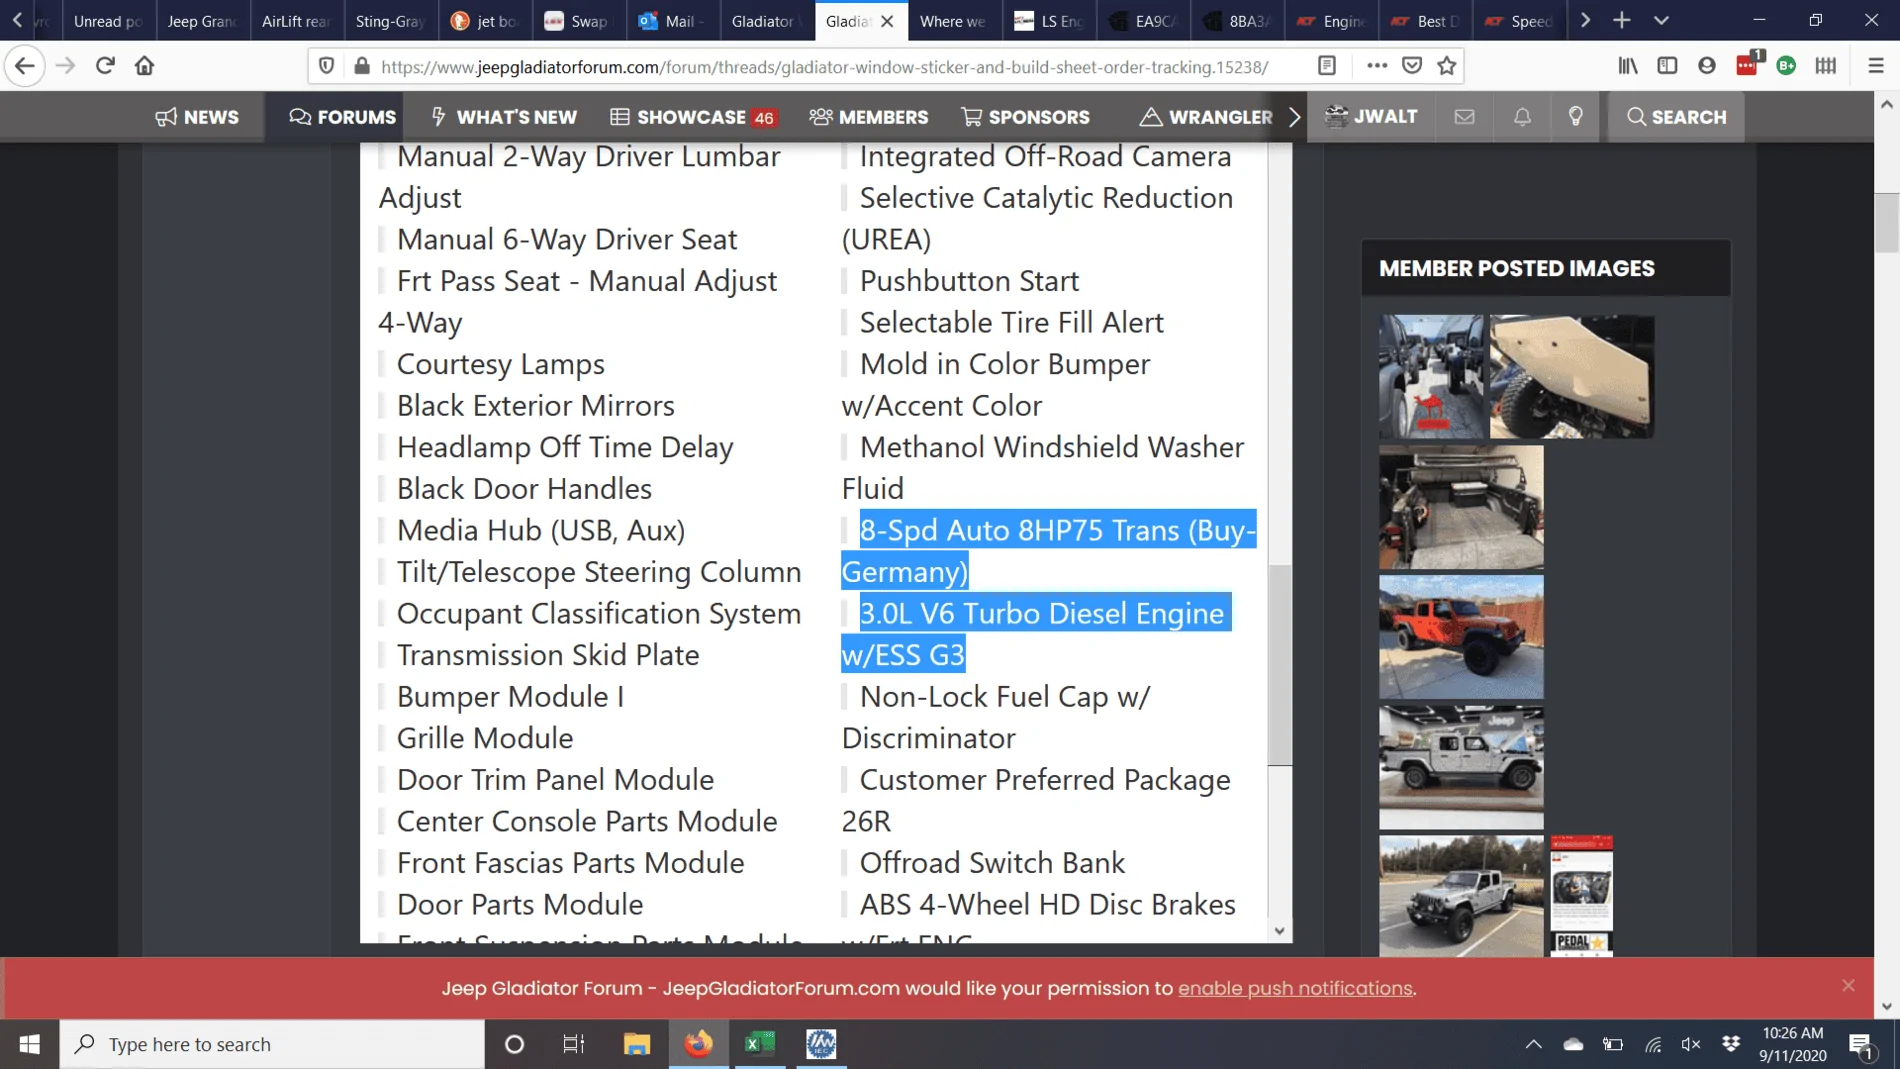Go back to previous page
This screenshot has height=1069, width=1900.
25,66
